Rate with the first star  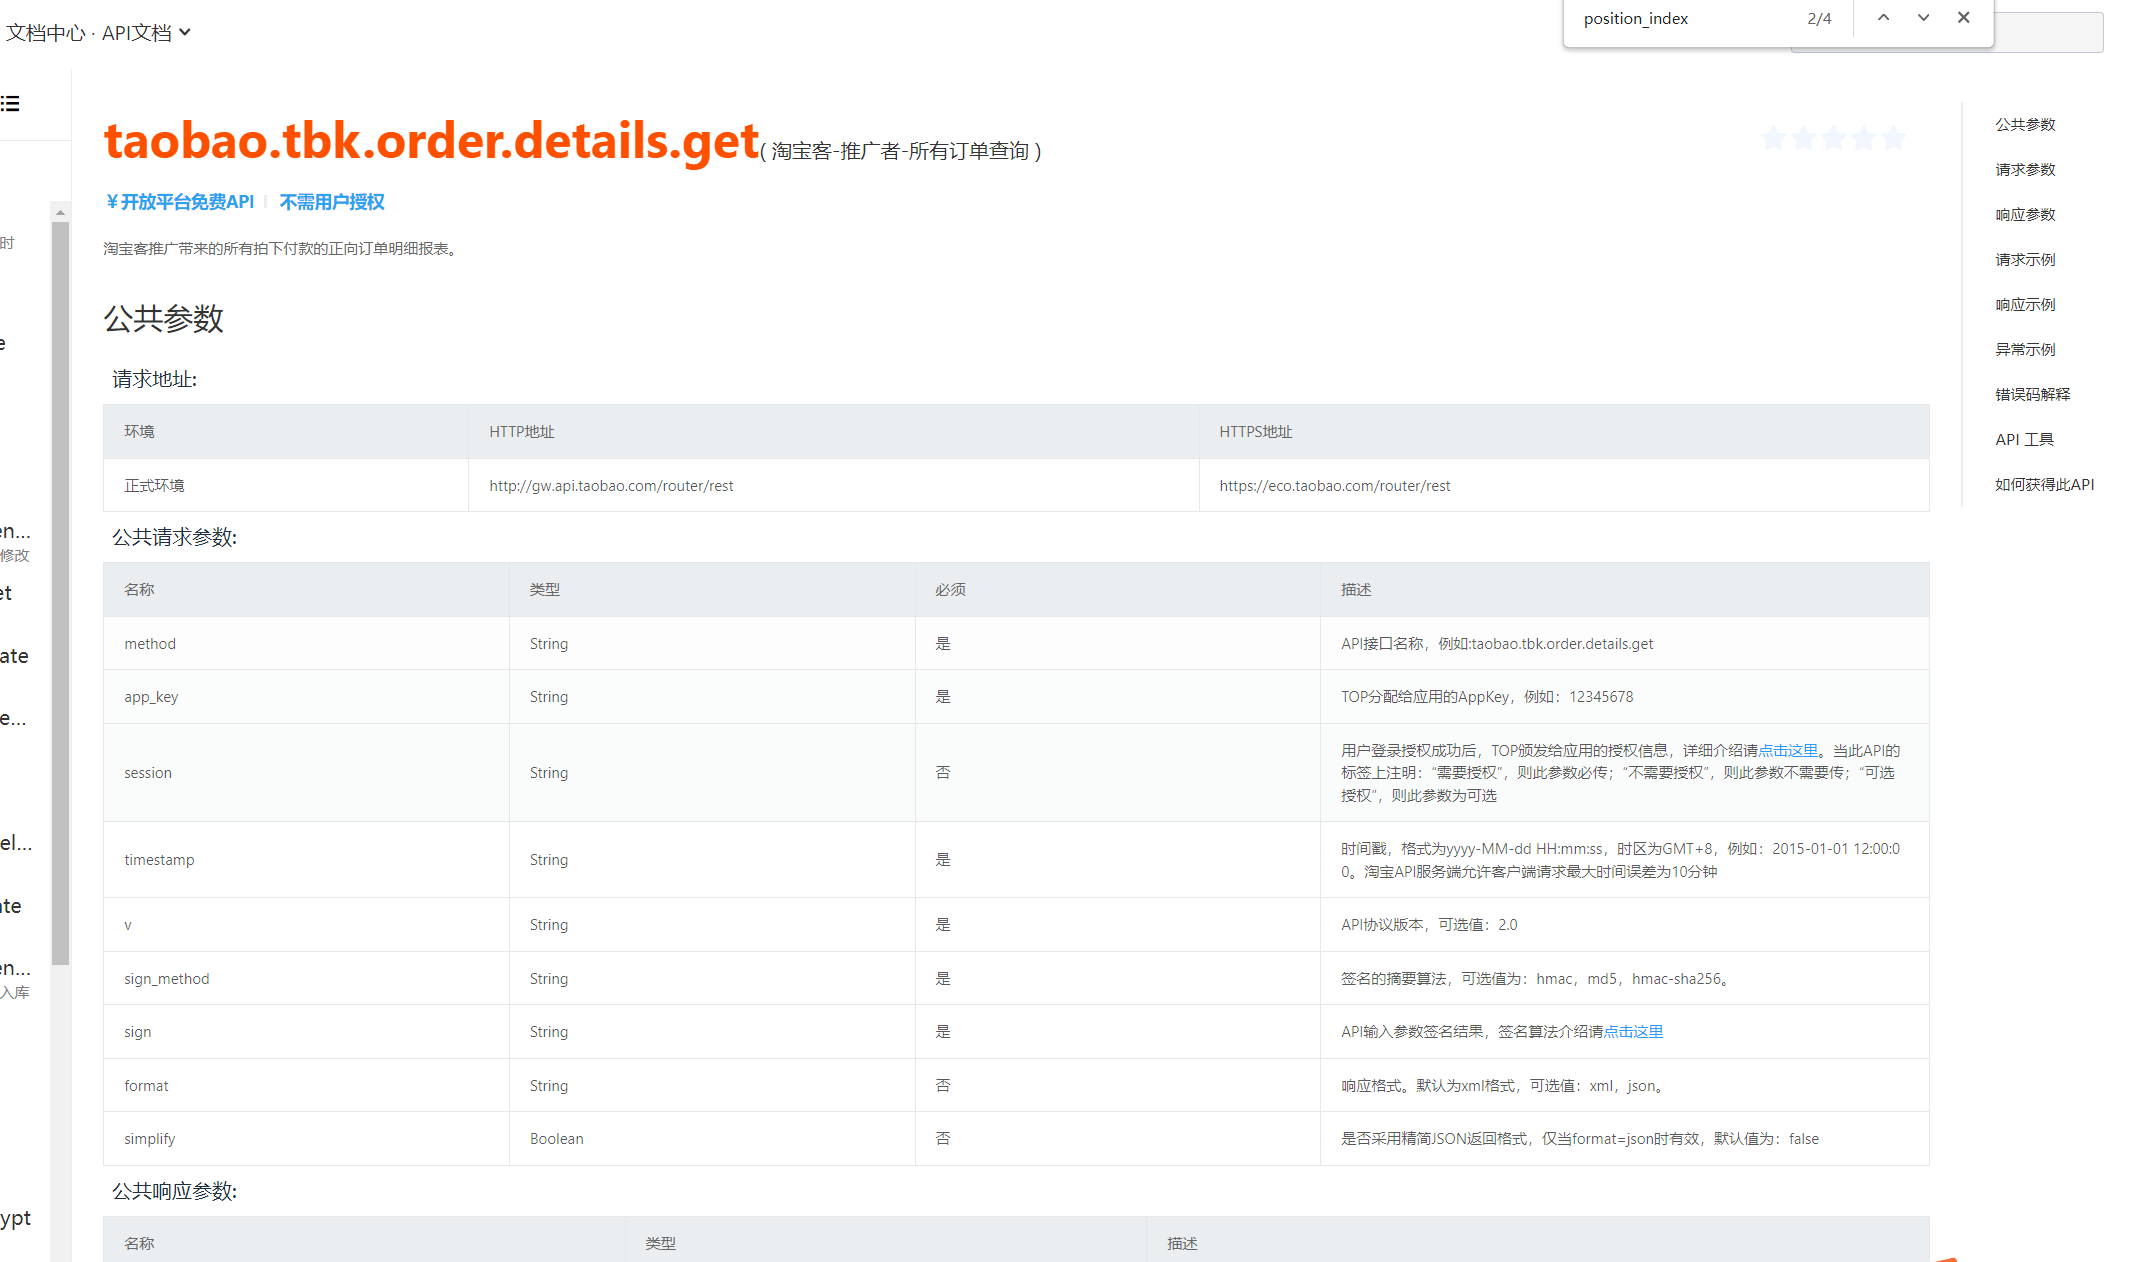pyautogui.click(x=1773, y=138)
